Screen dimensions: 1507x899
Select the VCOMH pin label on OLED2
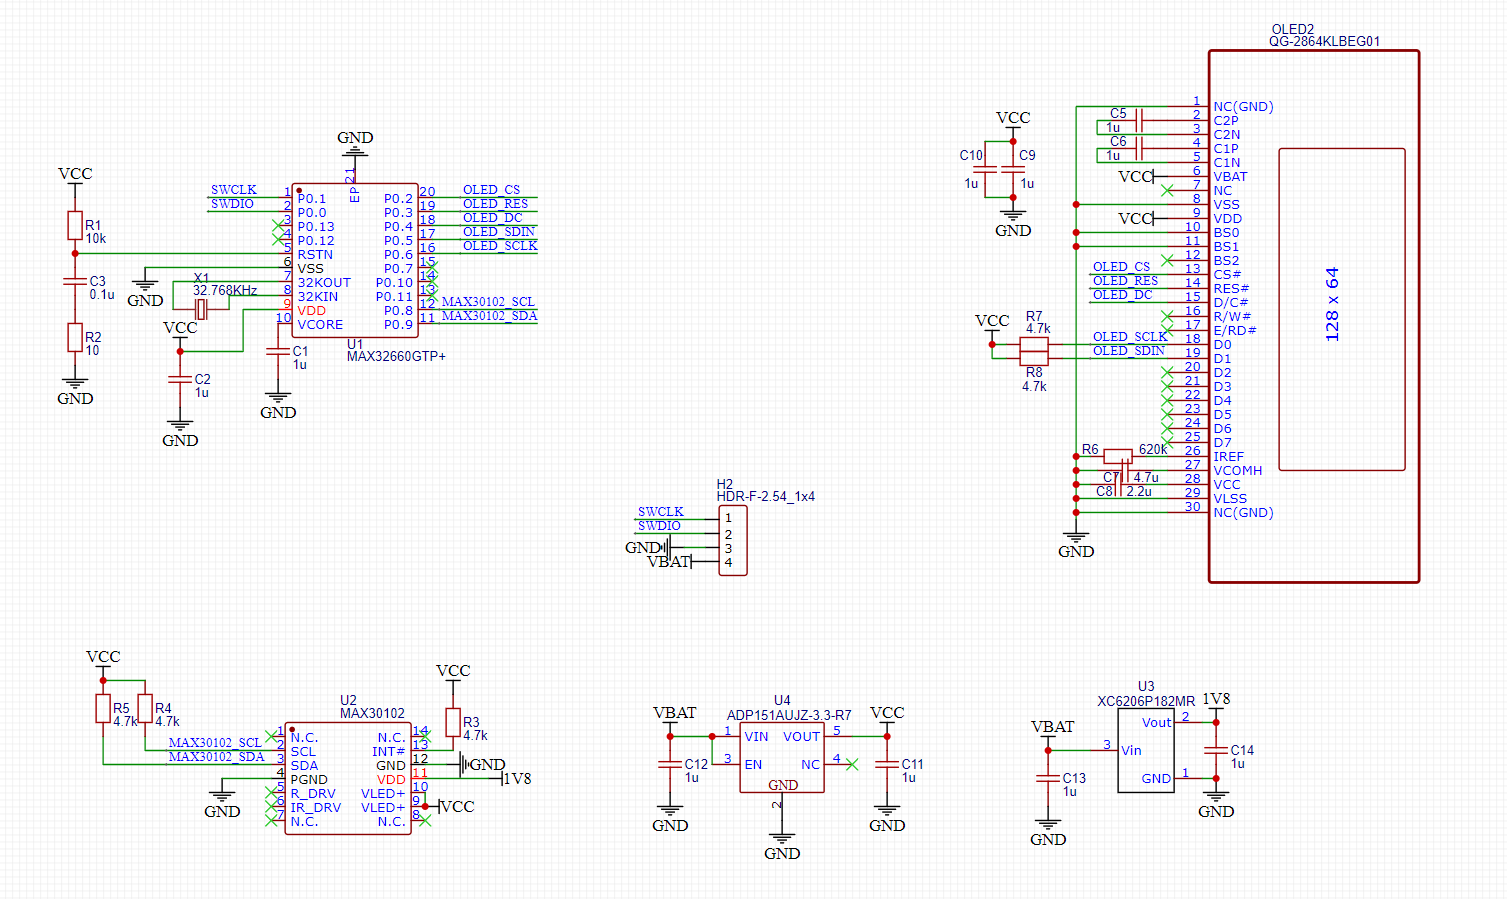pos(1237,471)
